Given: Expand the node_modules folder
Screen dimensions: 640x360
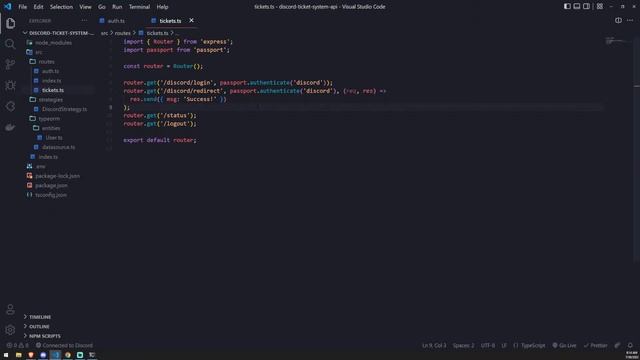Looking at the screenshot, I should pyautogui.click(x=49, y=42).
